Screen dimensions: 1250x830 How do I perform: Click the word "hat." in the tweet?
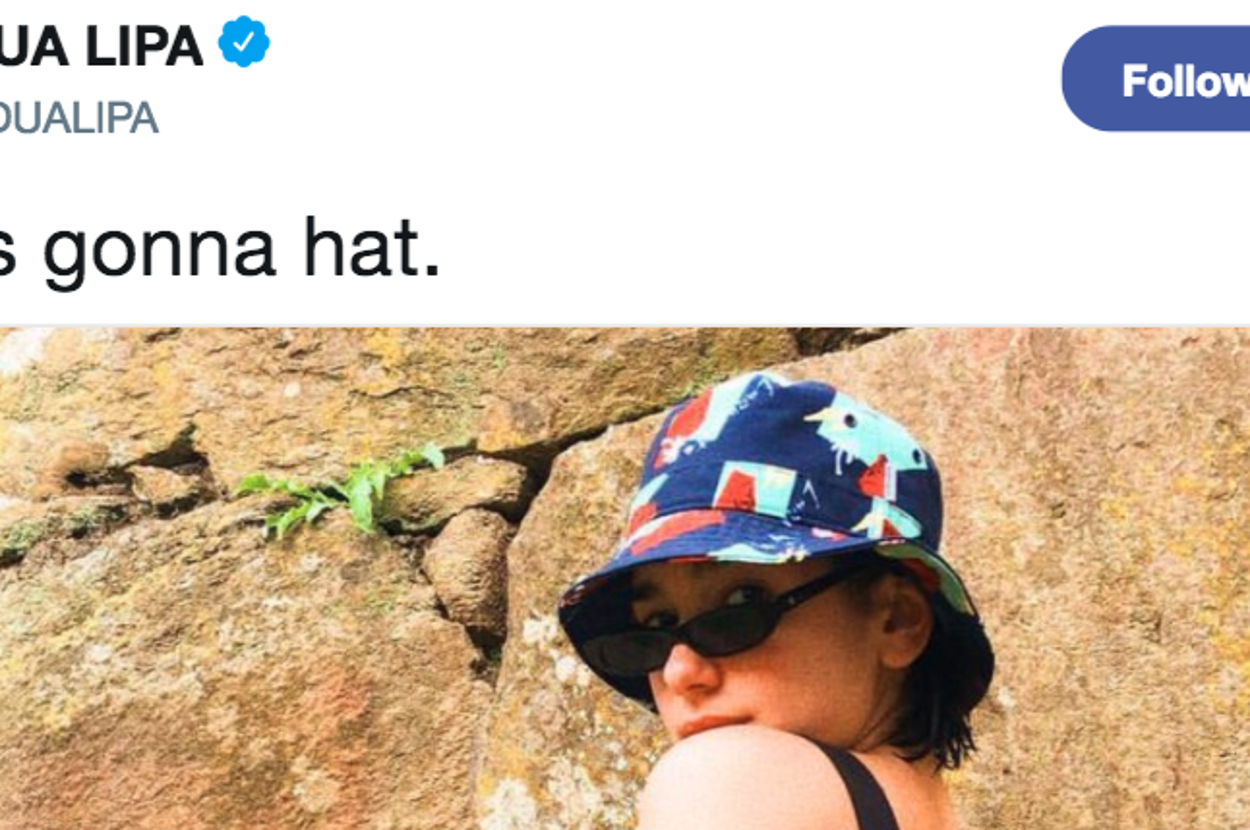click(x=371, y=249)
